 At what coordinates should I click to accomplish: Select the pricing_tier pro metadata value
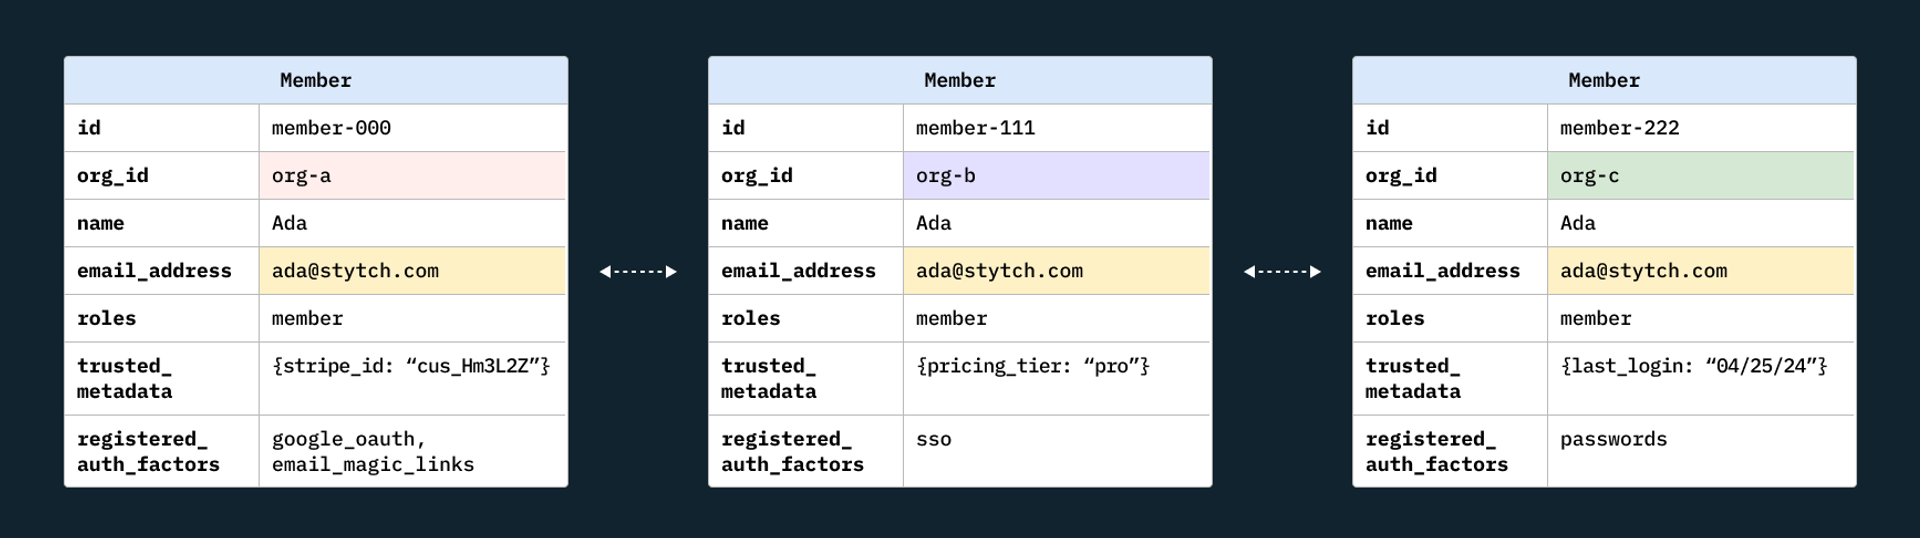tap(1033, 366)
